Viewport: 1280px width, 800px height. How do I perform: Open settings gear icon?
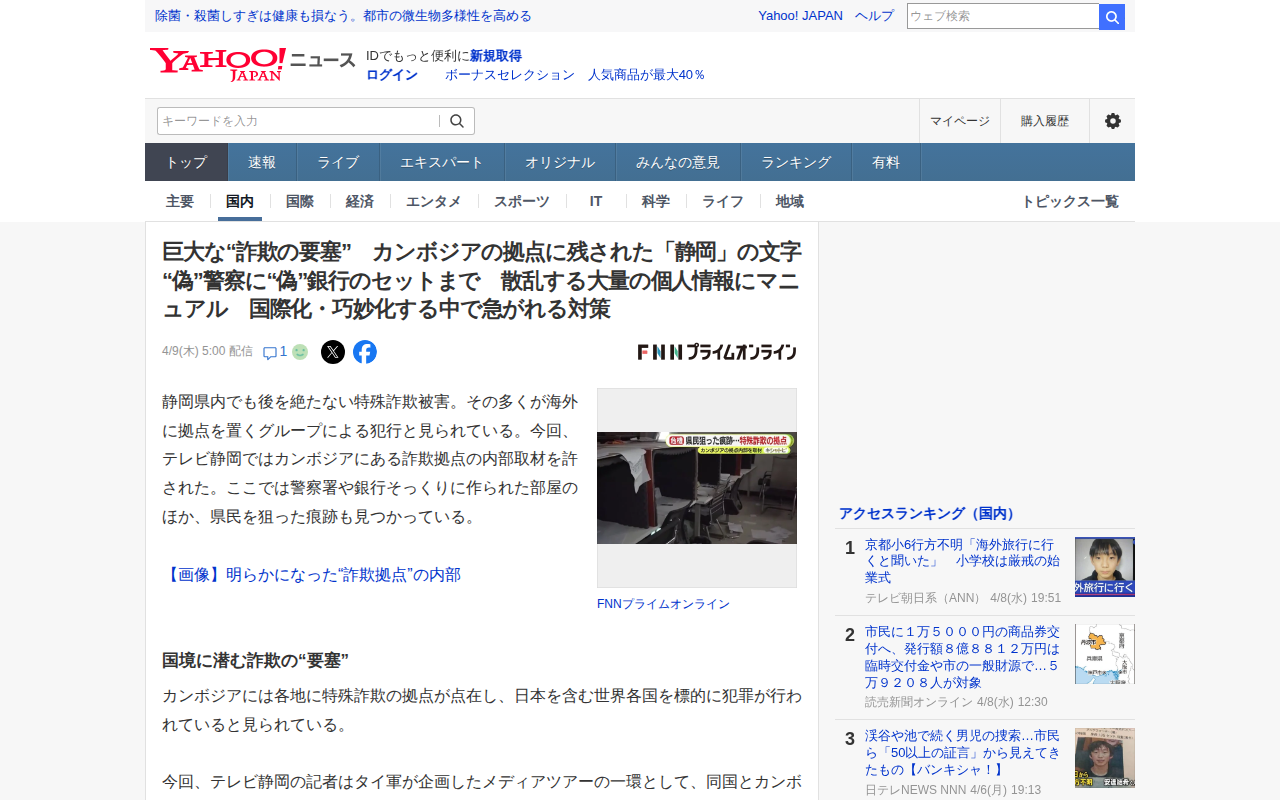tap(1112, 121)
